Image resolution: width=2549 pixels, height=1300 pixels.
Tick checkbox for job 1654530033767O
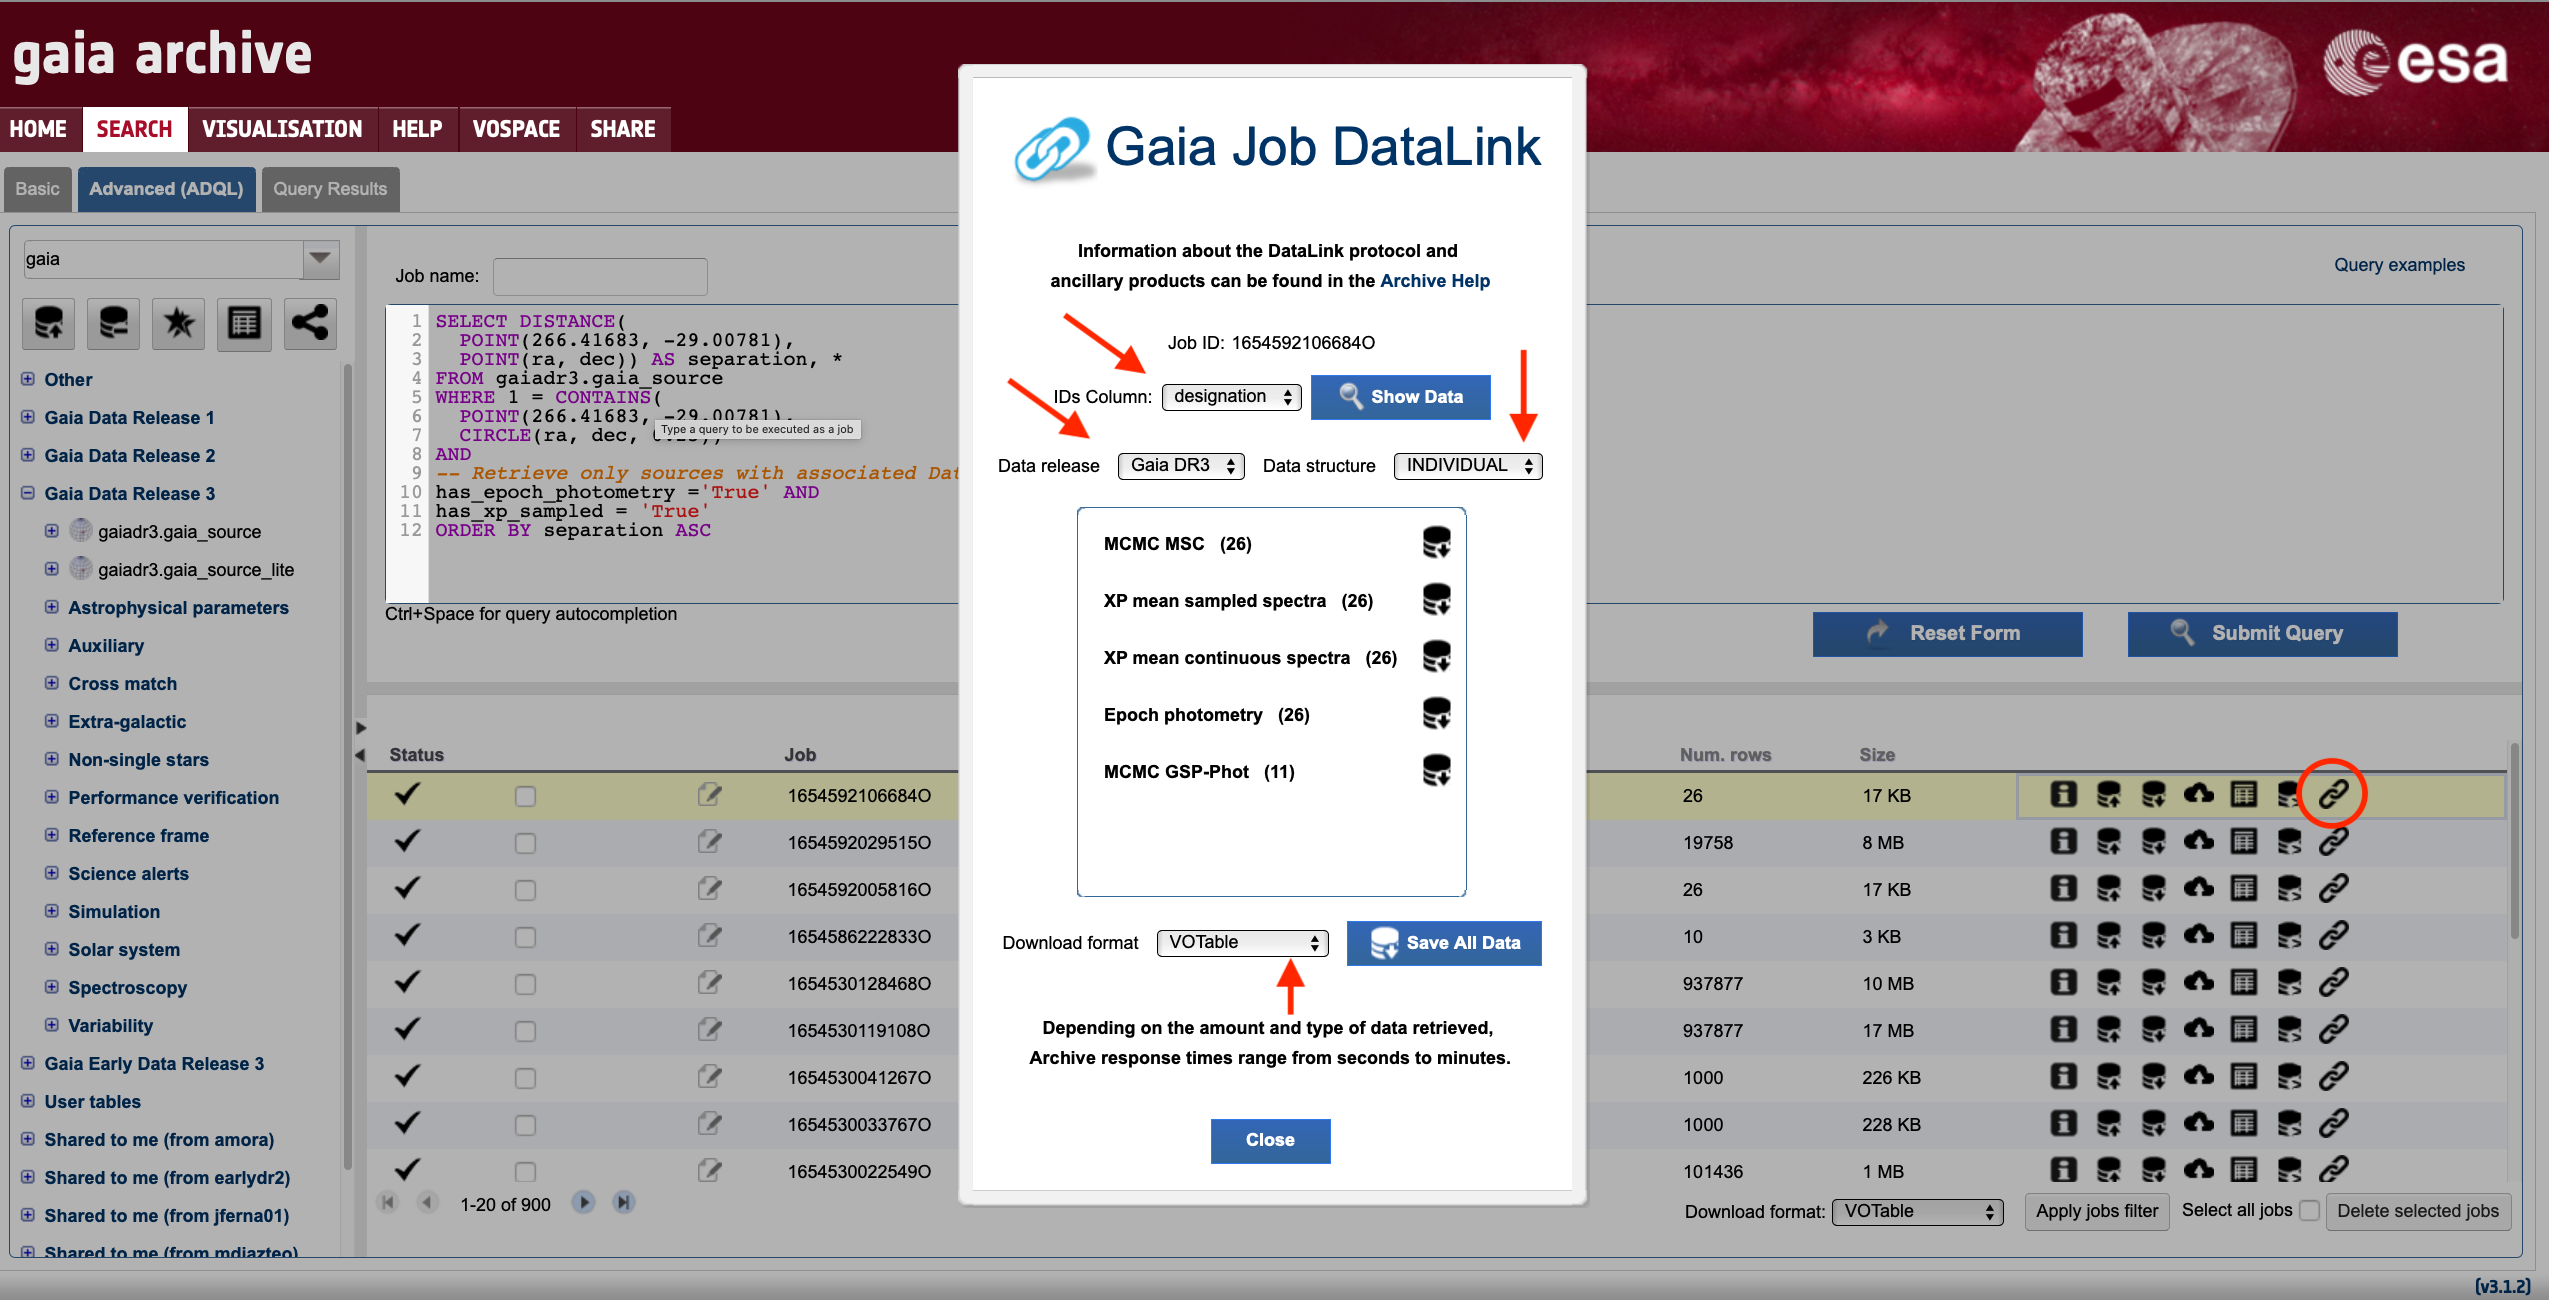(x=525, y=1125)
